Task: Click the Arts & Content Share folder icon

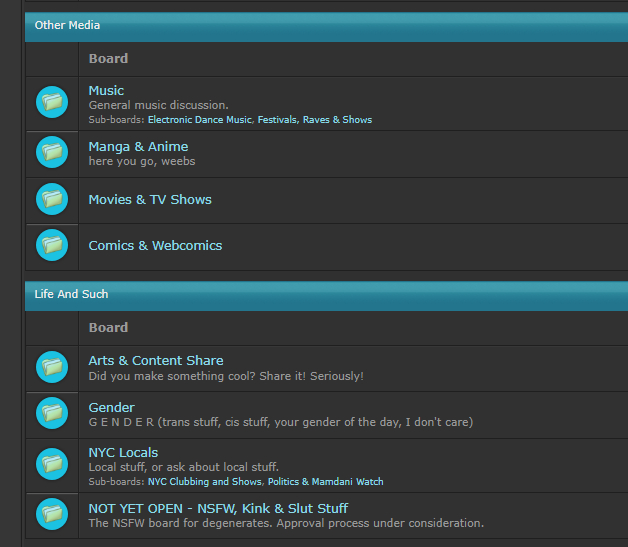Action: (x=52, y=367)
